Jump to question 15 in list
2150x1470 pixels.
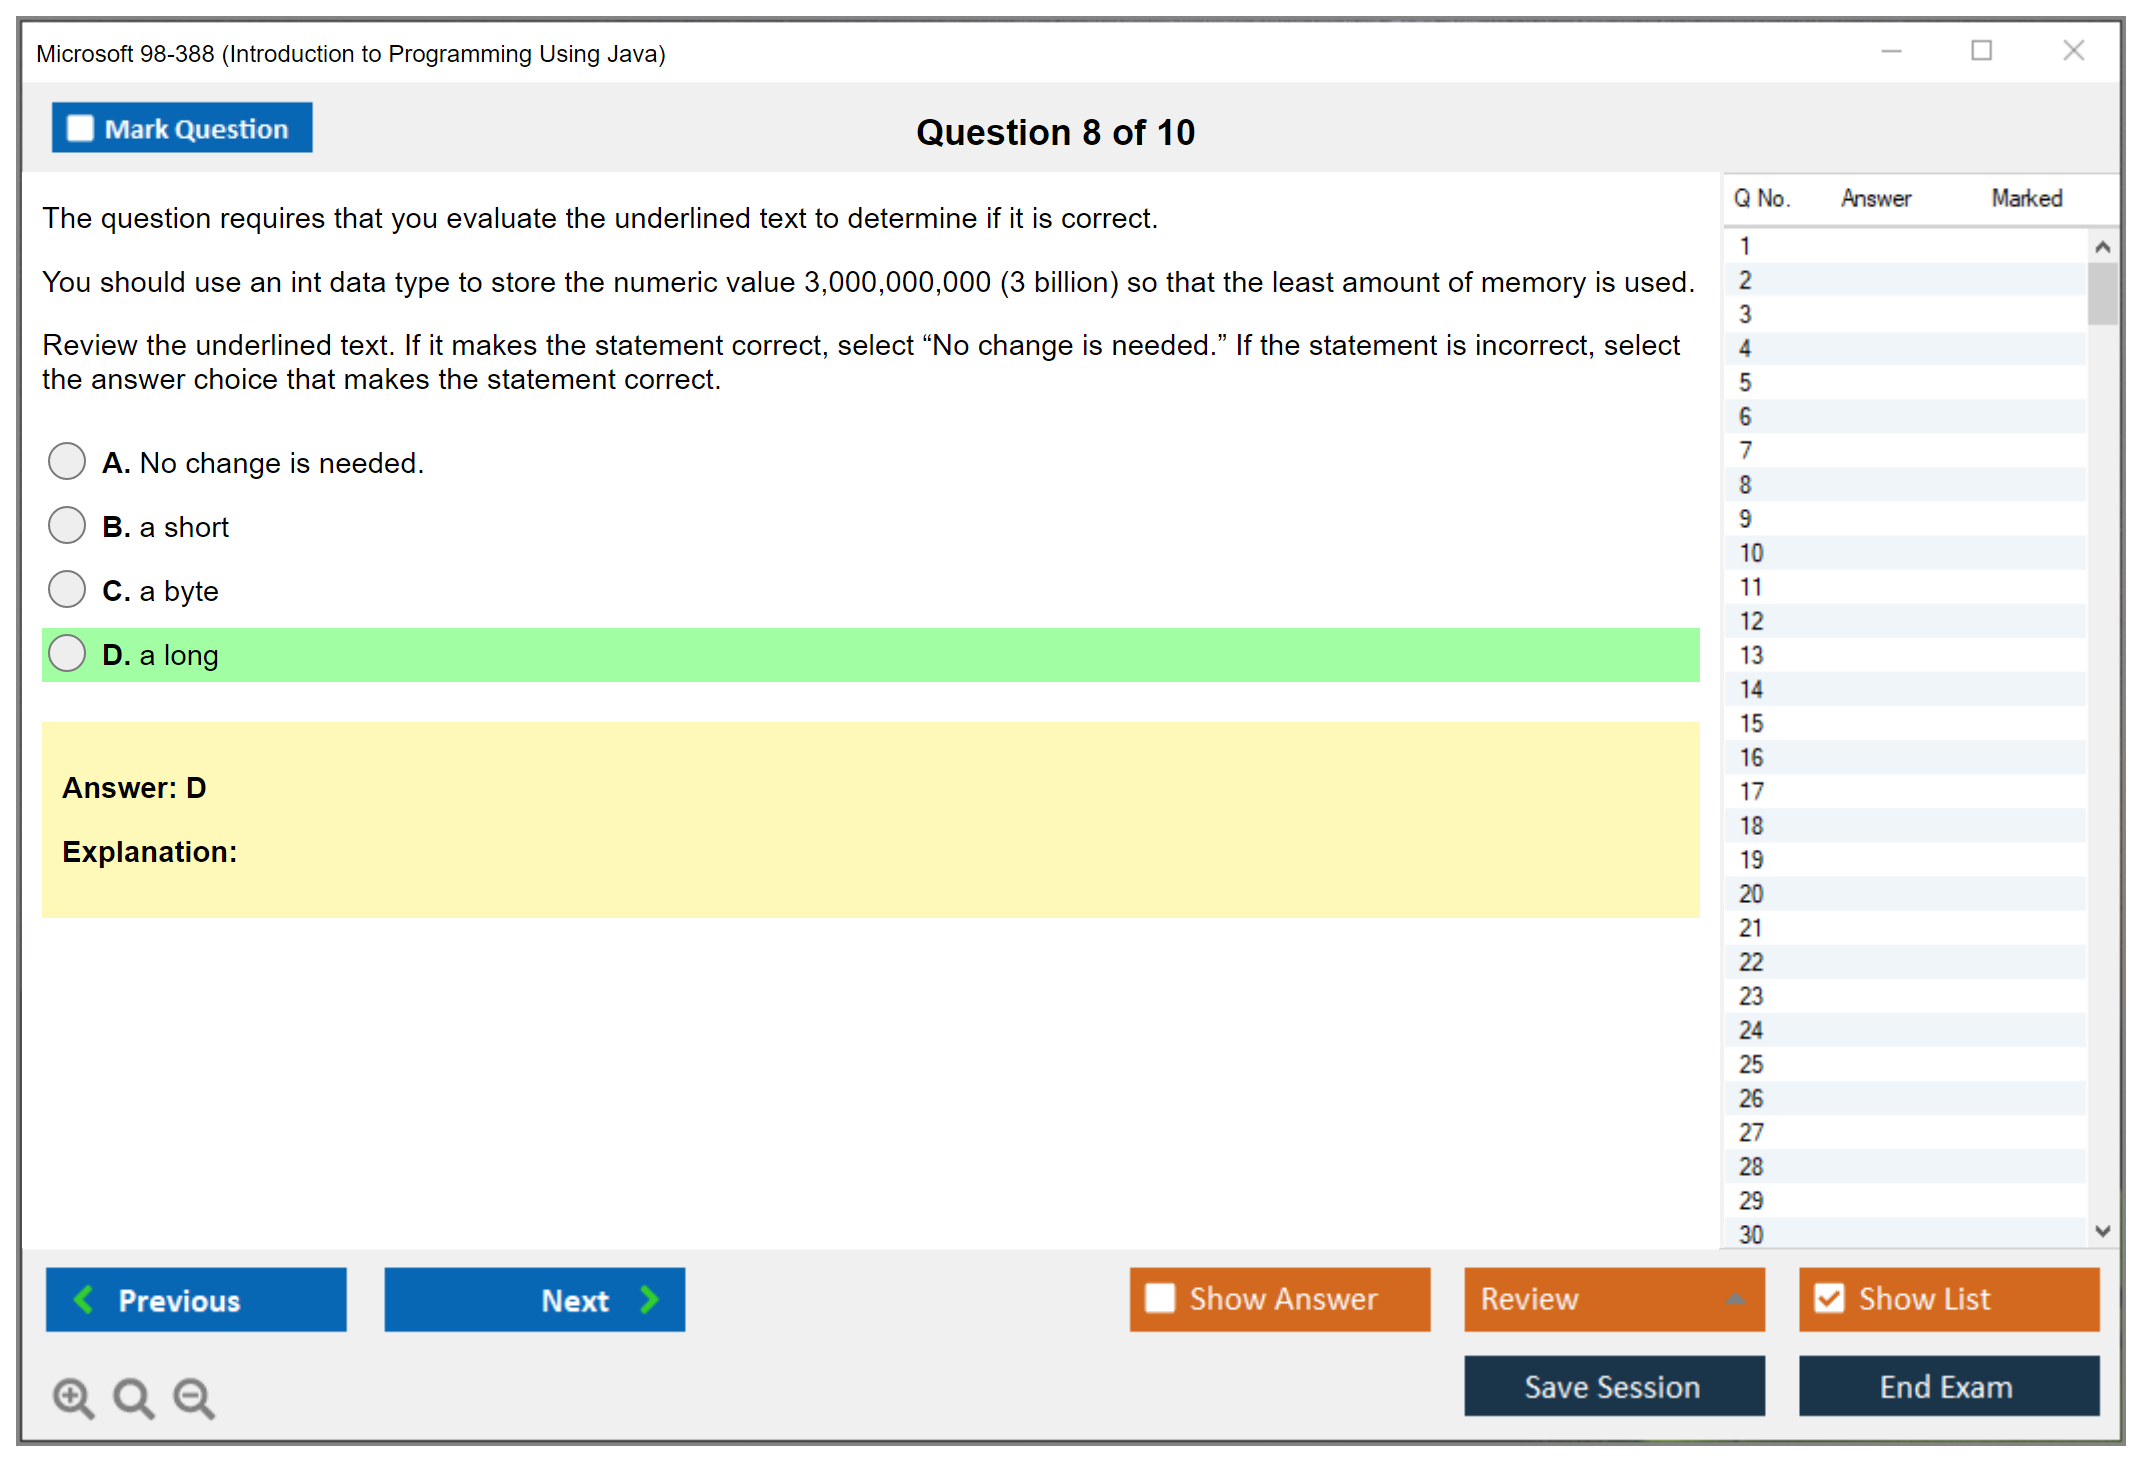click(1751, 723)
